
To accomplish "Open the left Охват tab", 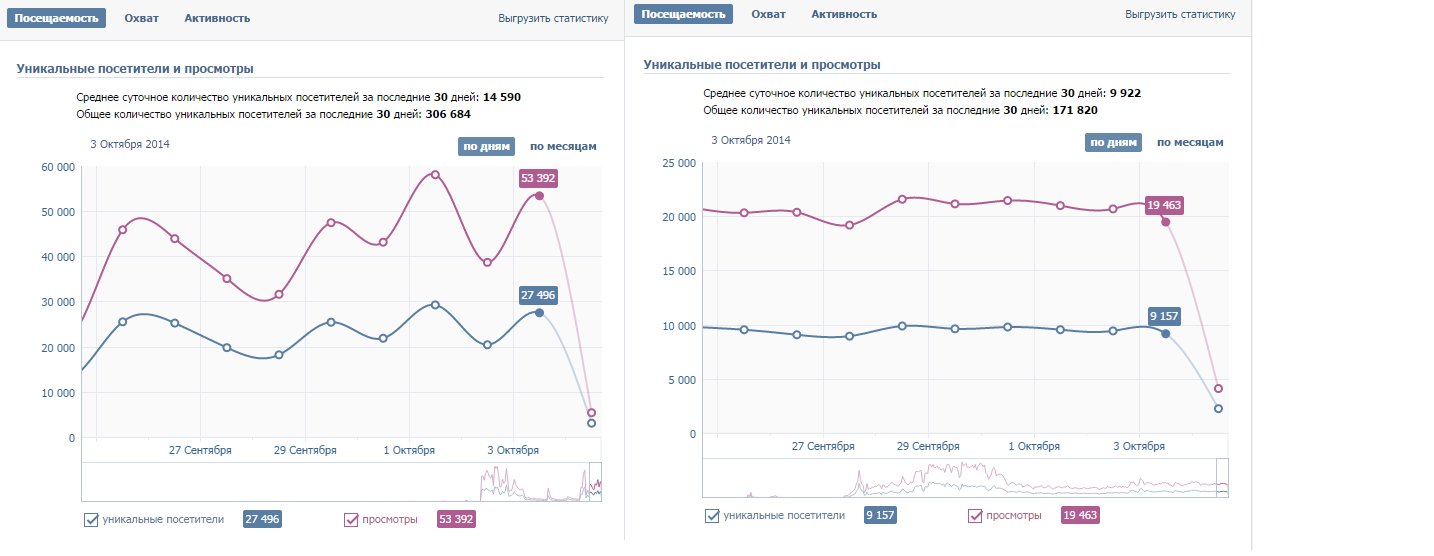I will coord(141,18).
